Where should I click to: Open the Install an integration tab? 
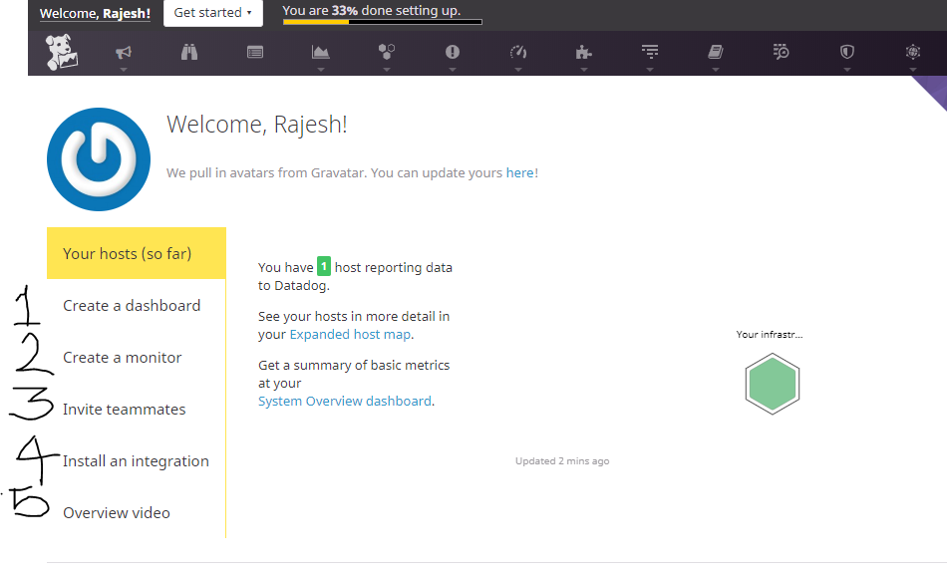[135, 462]
